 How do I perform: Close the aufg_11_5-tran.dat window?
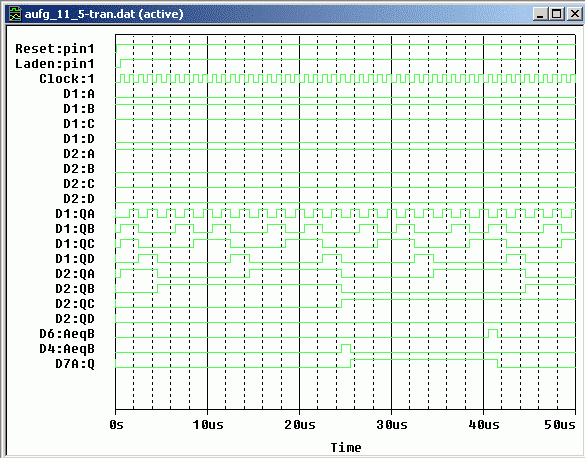[575, 14]
